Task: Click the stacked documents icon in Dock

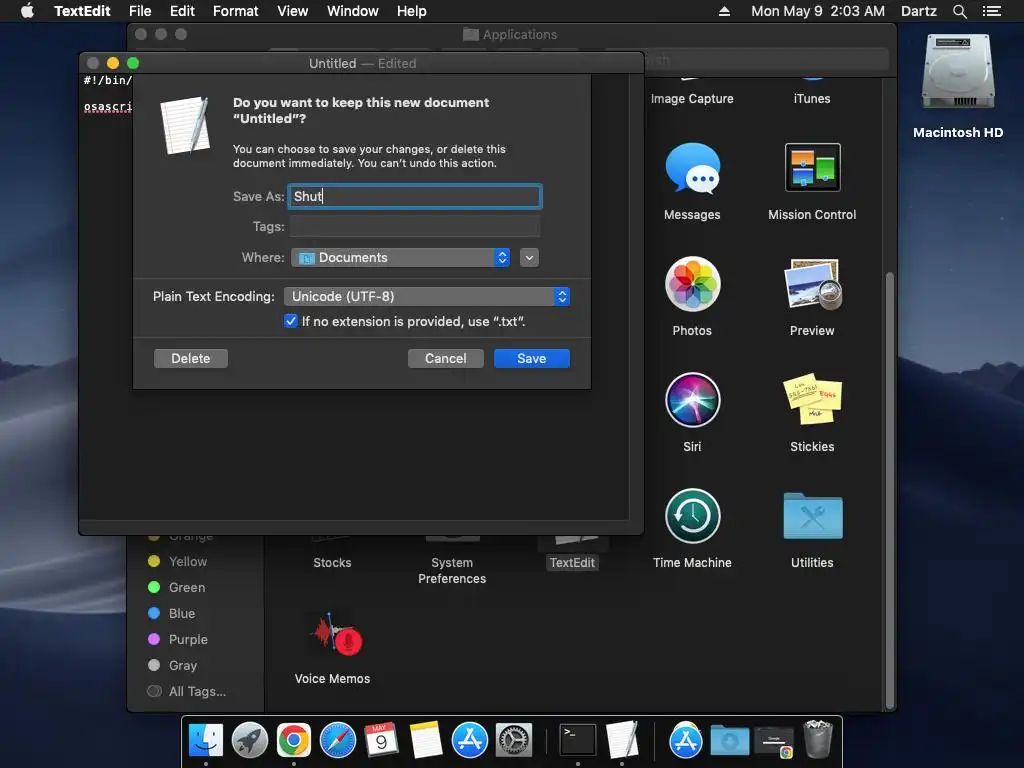Action: [x=773, y=742]
